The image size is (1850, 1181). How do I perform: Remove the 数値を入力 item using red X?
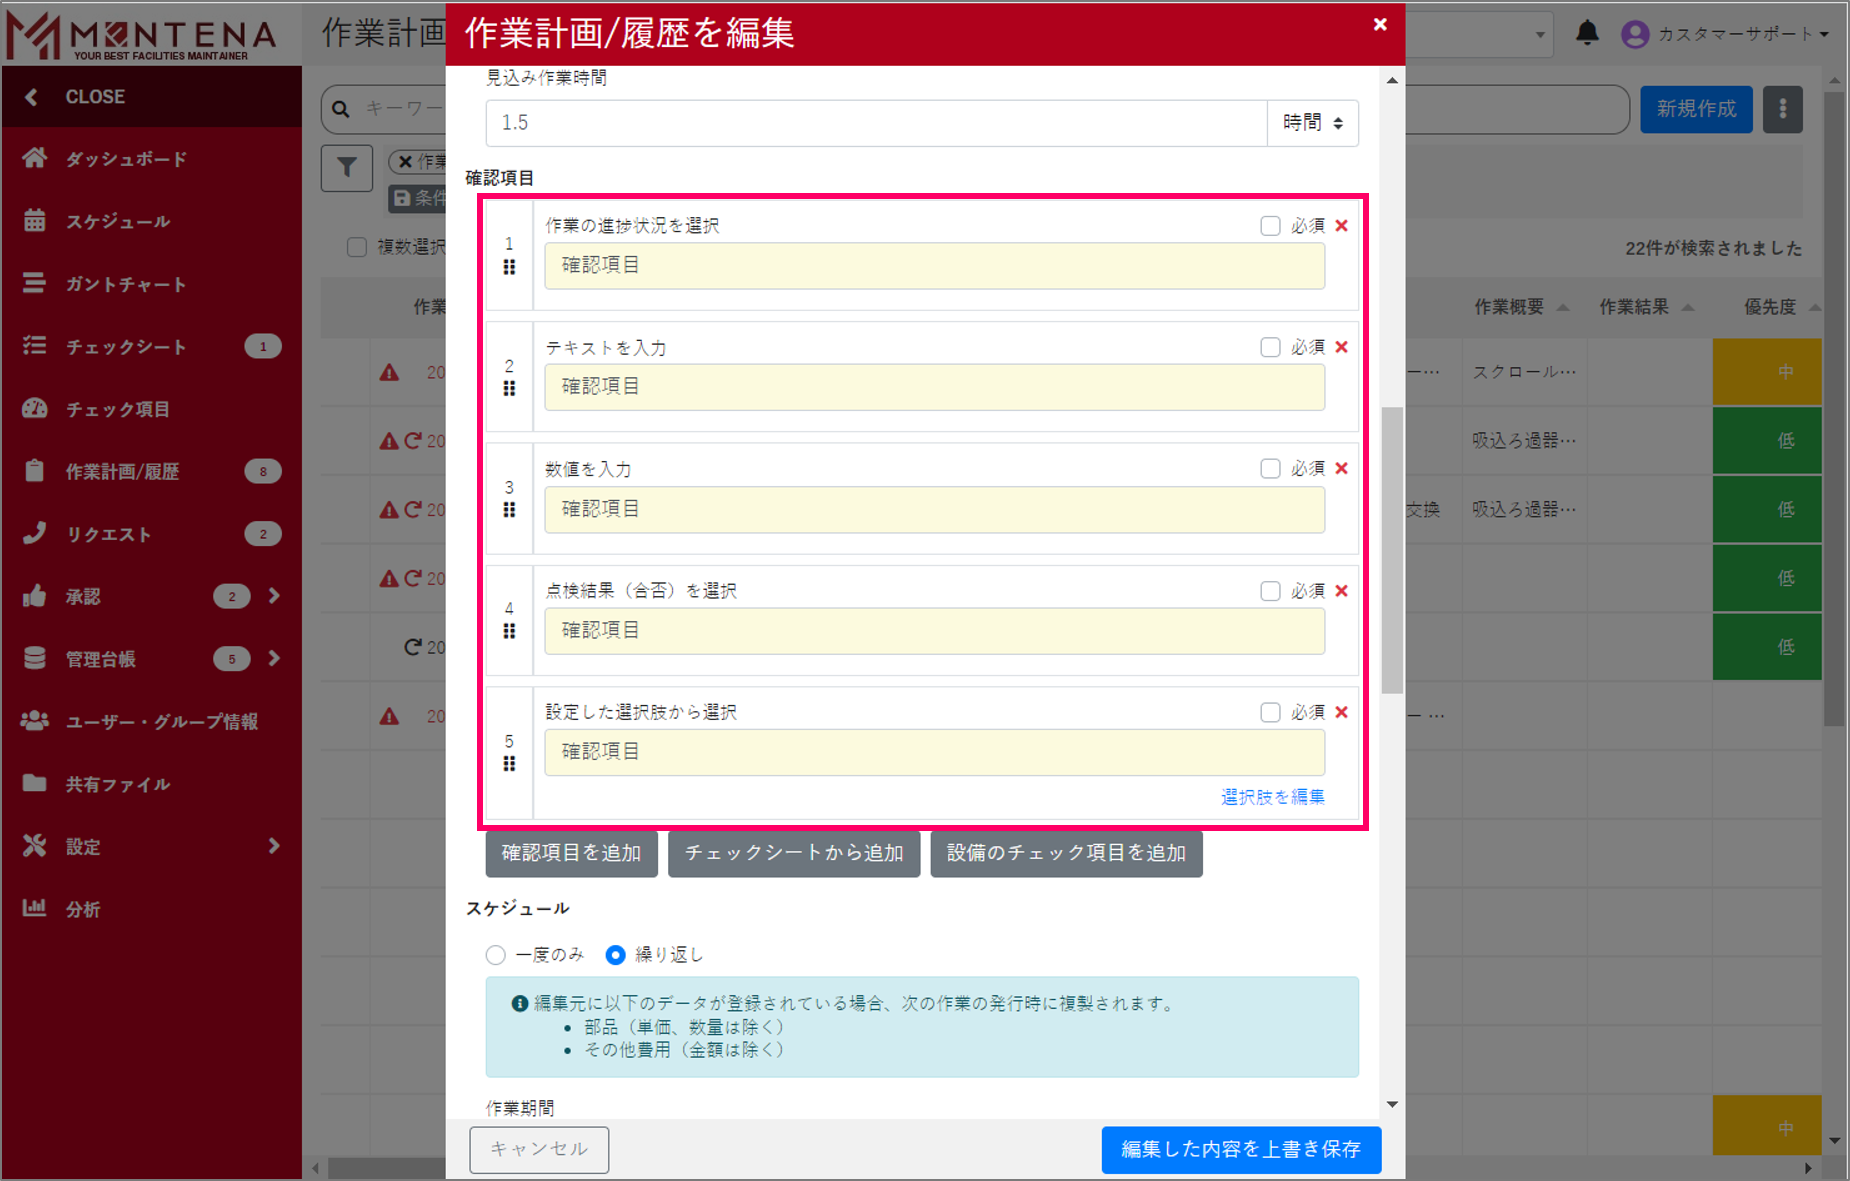click(x=1342, y=469)
